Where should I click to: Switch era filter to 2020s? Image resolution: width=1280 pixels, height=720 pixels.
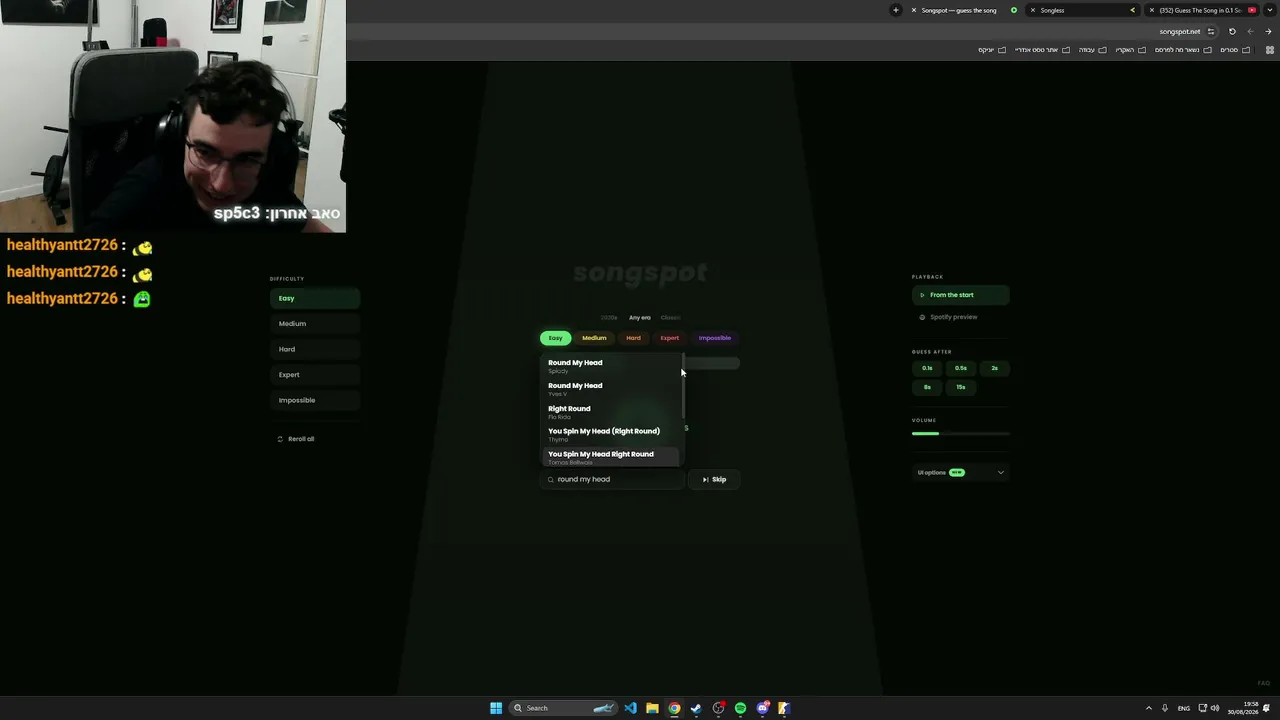coord(609,318)
